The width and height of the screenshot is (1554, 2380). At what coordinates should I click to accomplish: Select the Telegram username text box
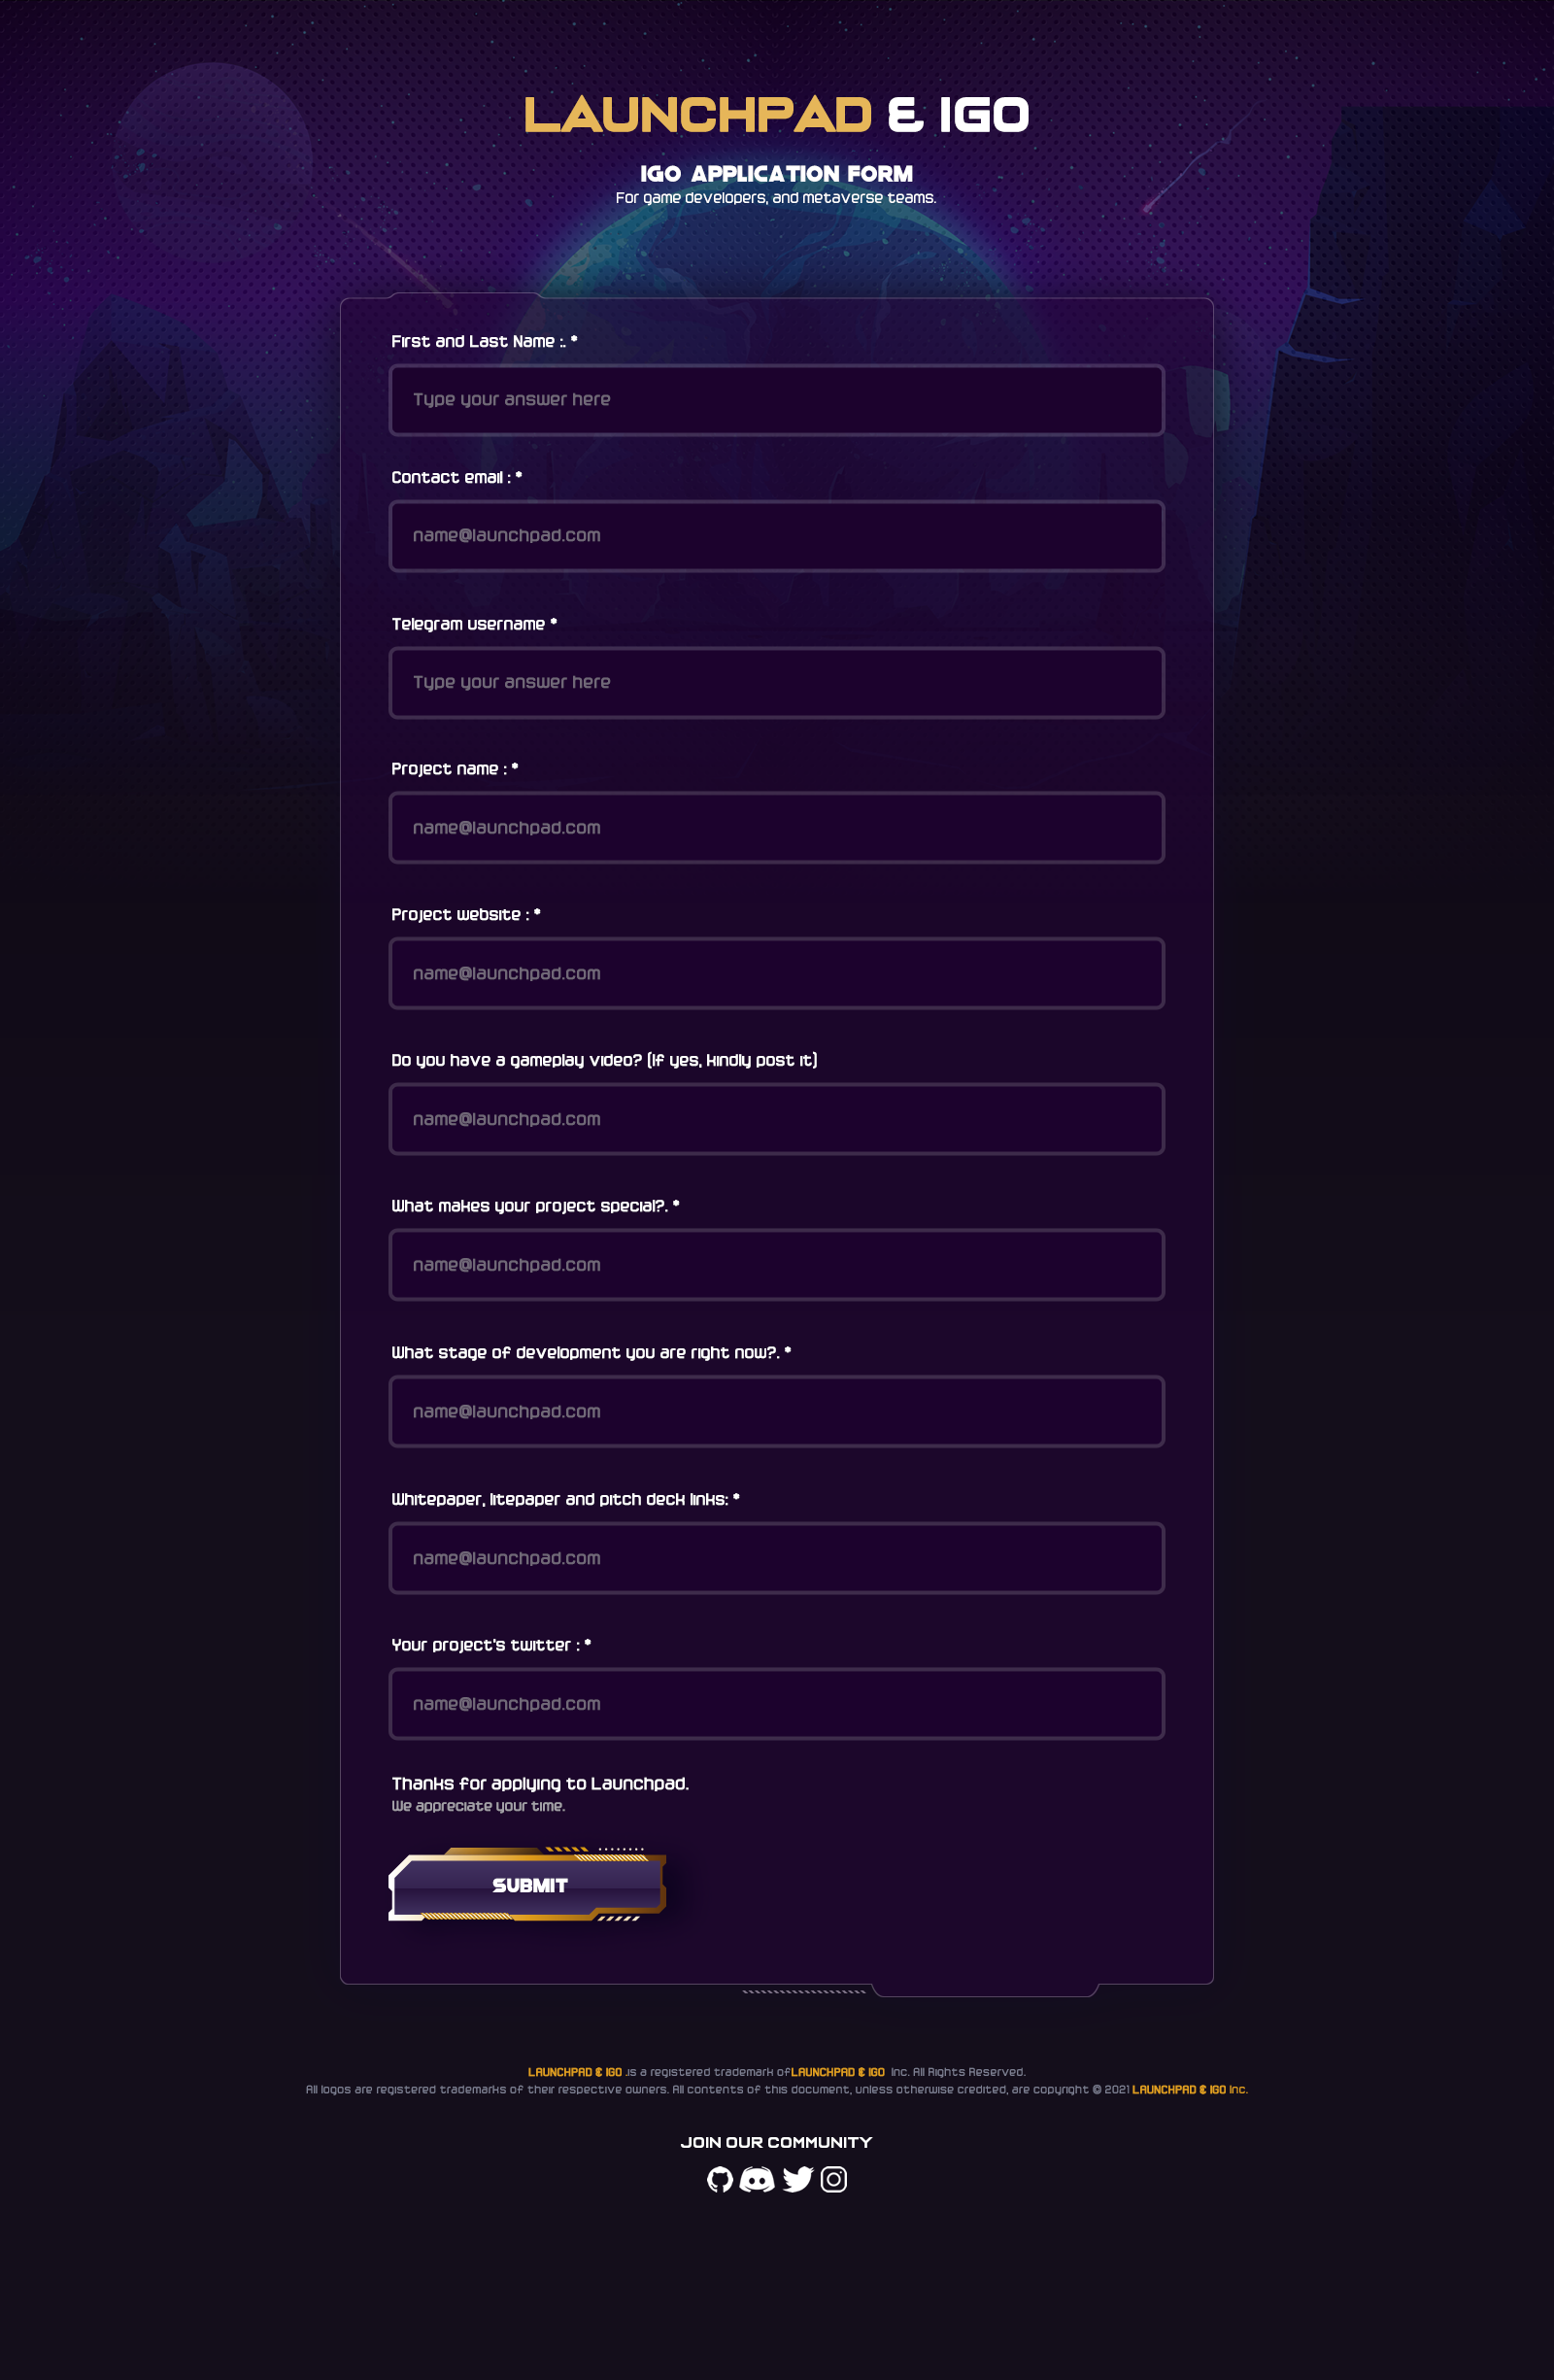click(x=776, y=683)
